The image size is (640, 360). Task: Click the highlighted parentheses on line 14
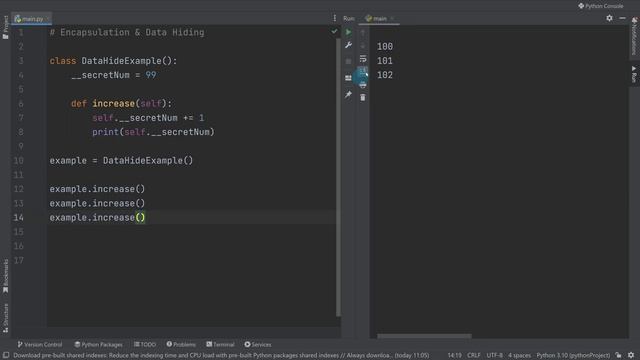click(x=140, y=218)
